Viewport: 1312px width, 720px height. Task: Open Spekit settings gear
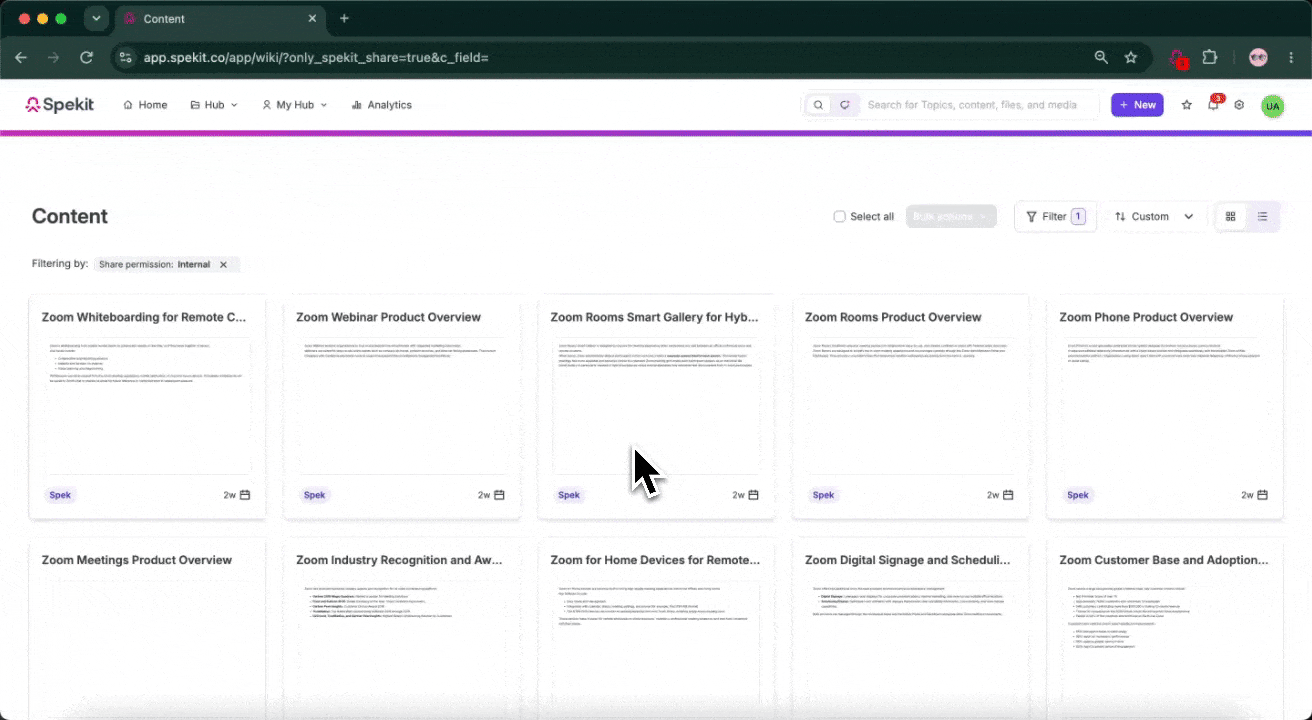pyautogui.click(x=1239, y=105)
